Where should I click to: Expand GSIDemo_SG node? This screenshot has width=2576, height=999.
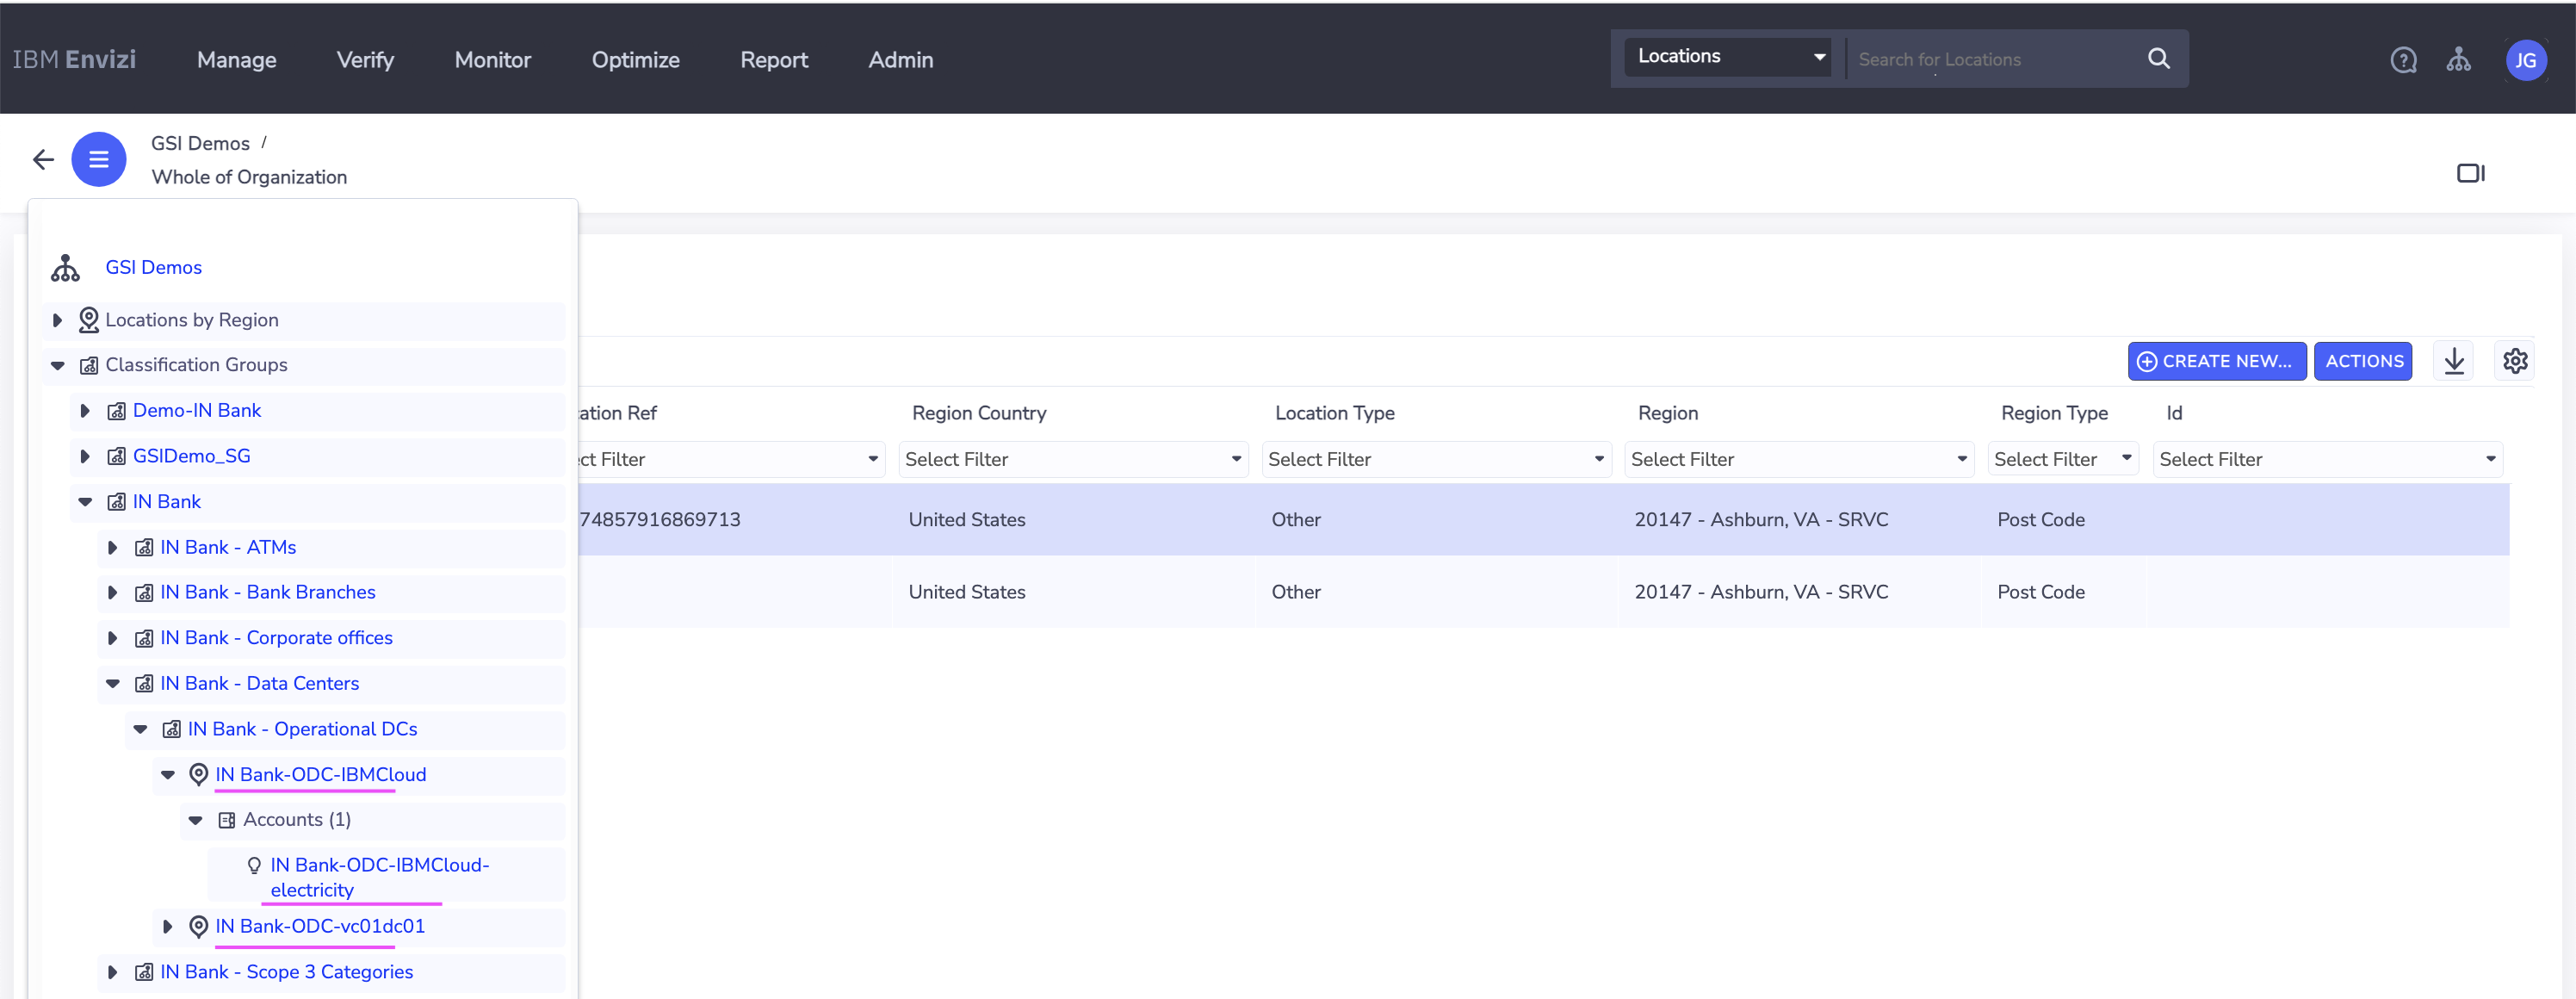pos(85,456)
